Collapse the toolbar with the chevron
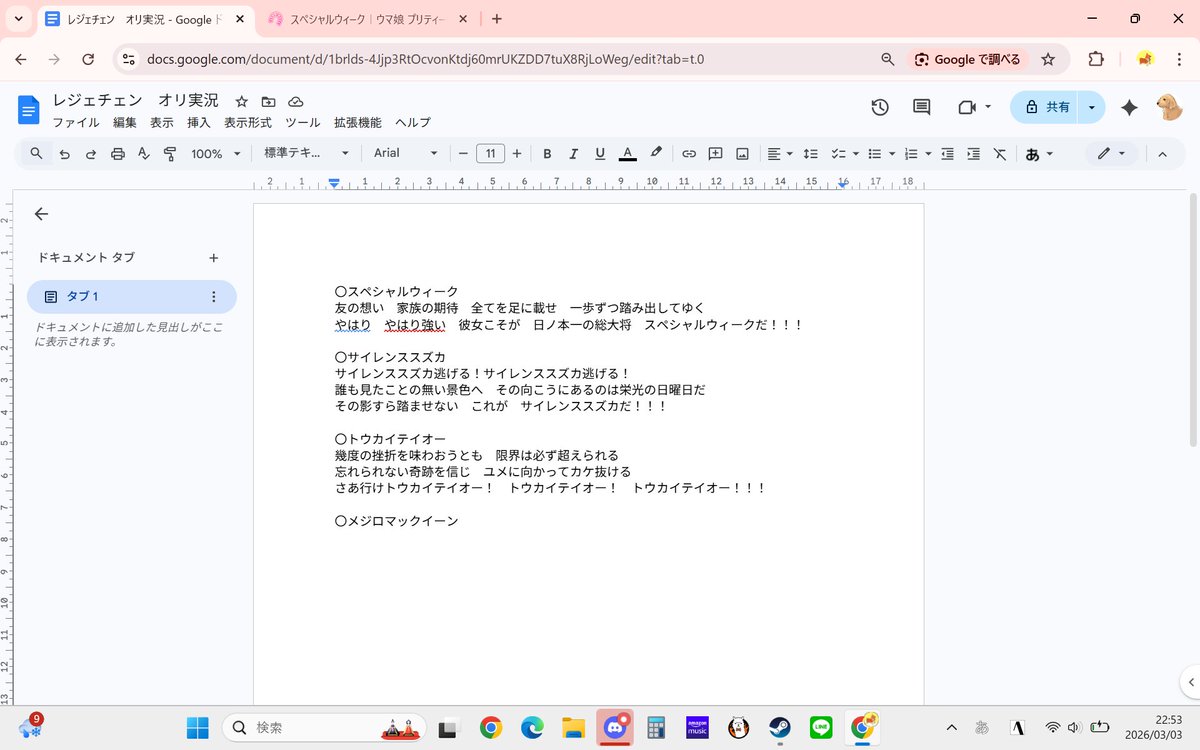The height and width of the screenshot is (750, 1200). click(x=1162, y=154)
